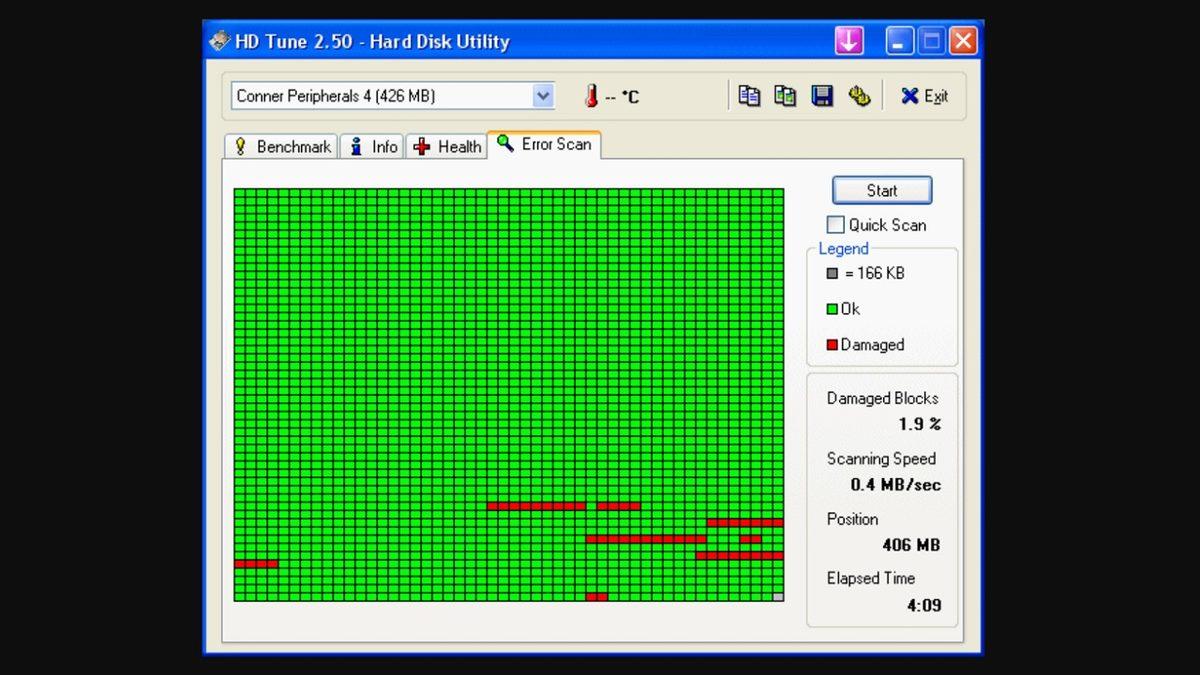
Task: Click the copy text to clipboard icon
Action: [x=749, y=96]
